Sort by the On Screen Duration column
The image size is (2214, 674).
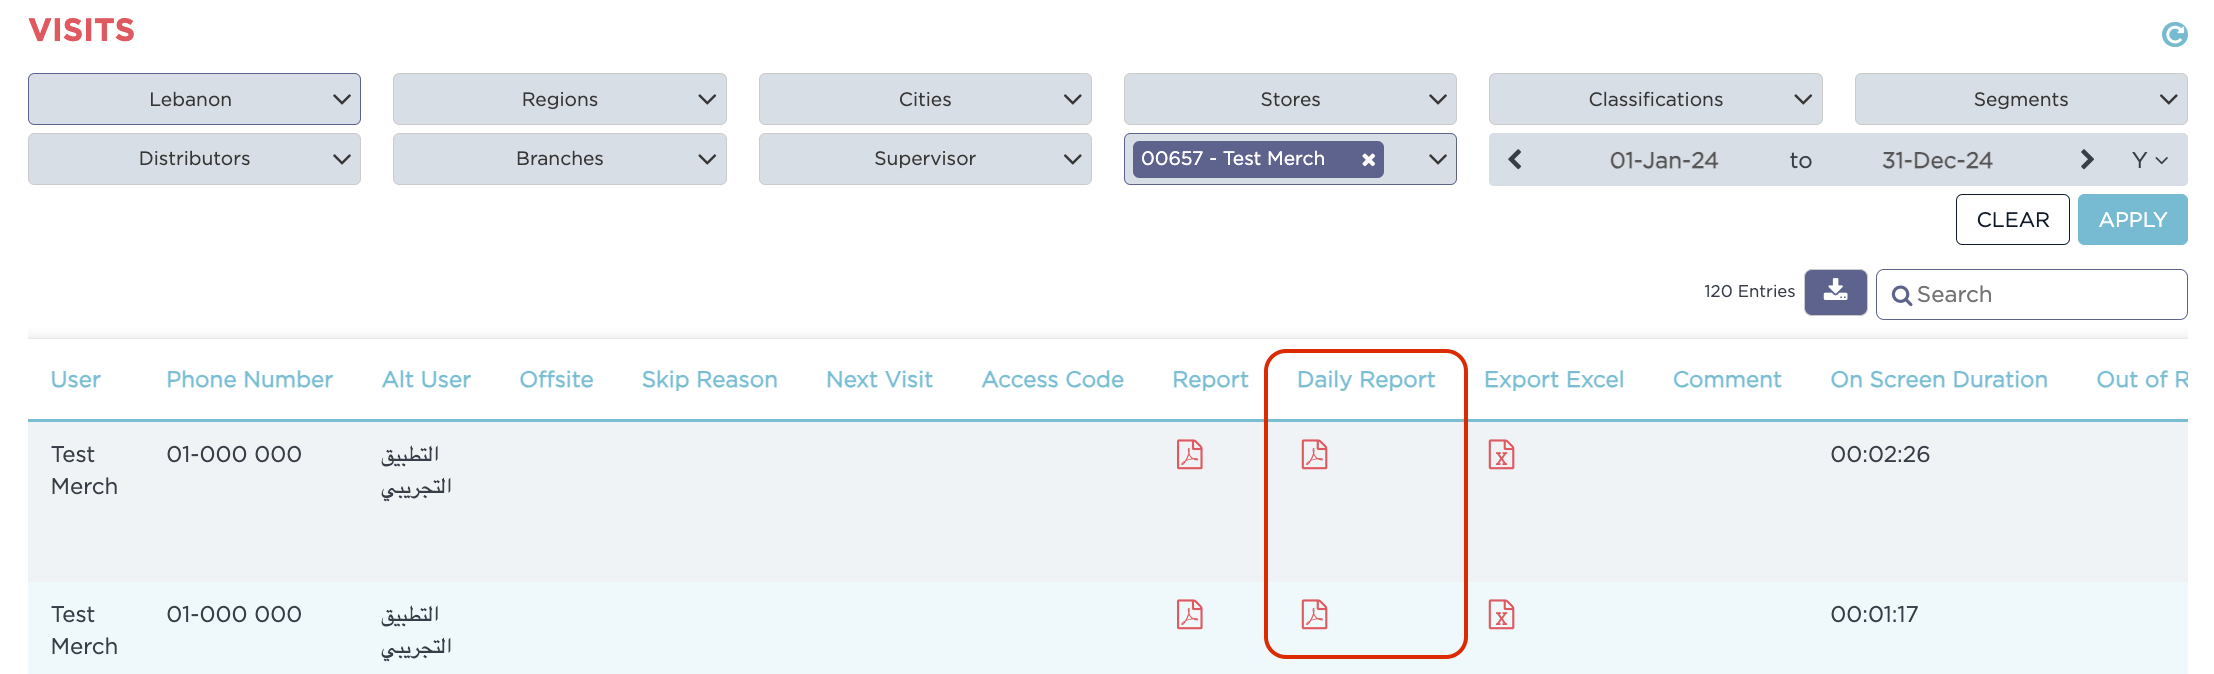click(1938, 380)
